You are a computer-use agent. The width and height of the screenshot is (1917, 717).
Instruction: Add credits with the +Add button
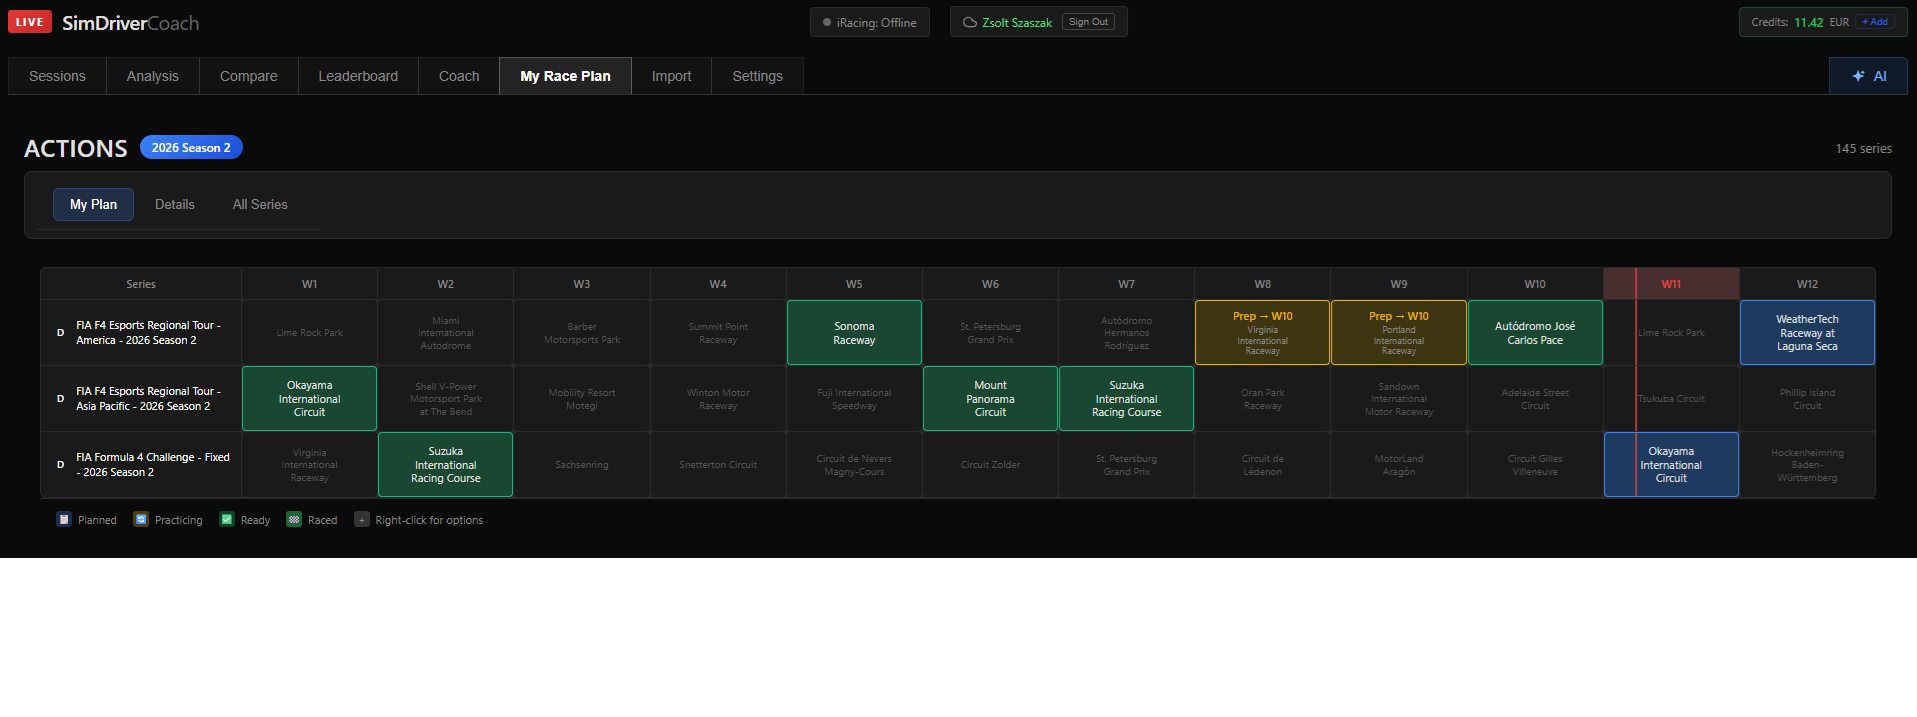pyautogui.click(x=1875, y=22)
